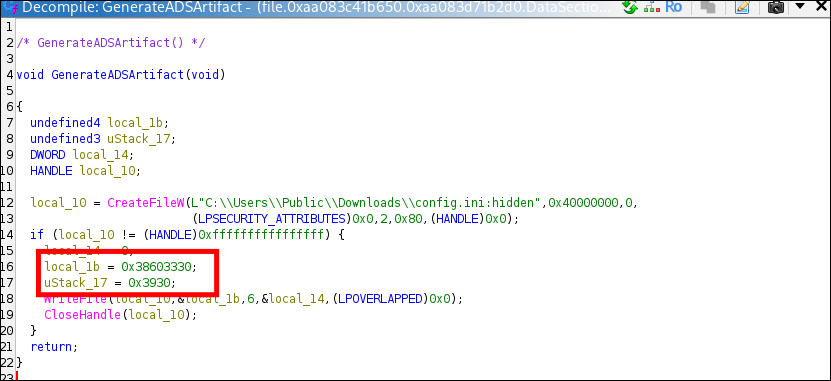Click the CreateFileW function call
This screenshot has width=831, height=381.
point(145,203)
